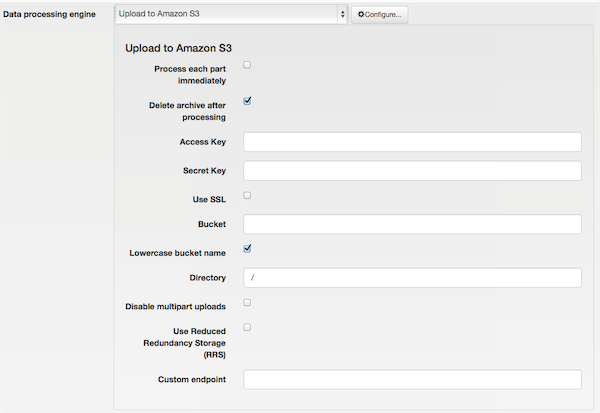
Task: Focus the Custom endpoint input box
Action: point(412,379)
